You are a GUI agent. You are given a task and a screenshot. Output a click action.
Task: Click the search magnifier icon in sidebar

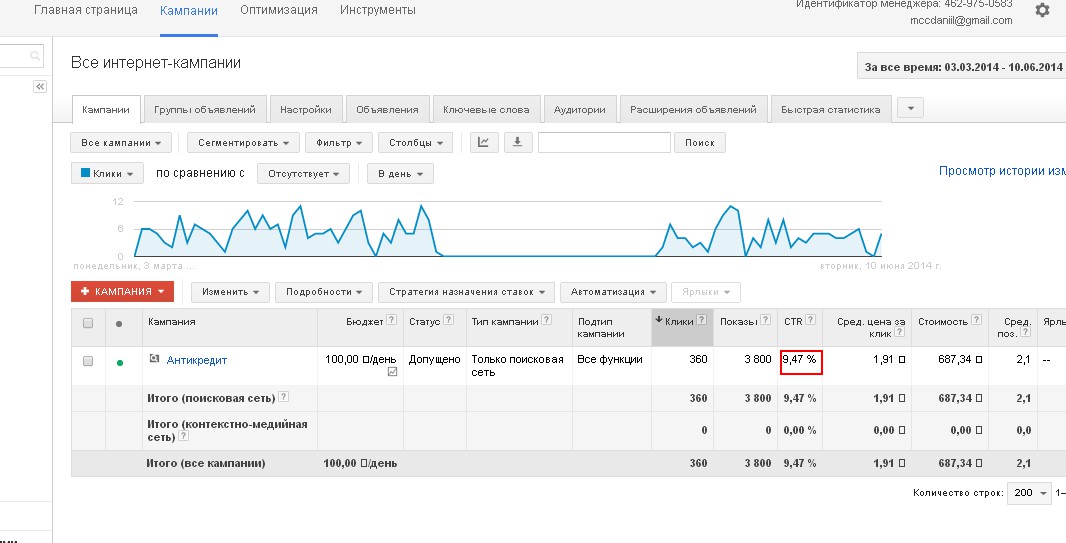[35, 56]
